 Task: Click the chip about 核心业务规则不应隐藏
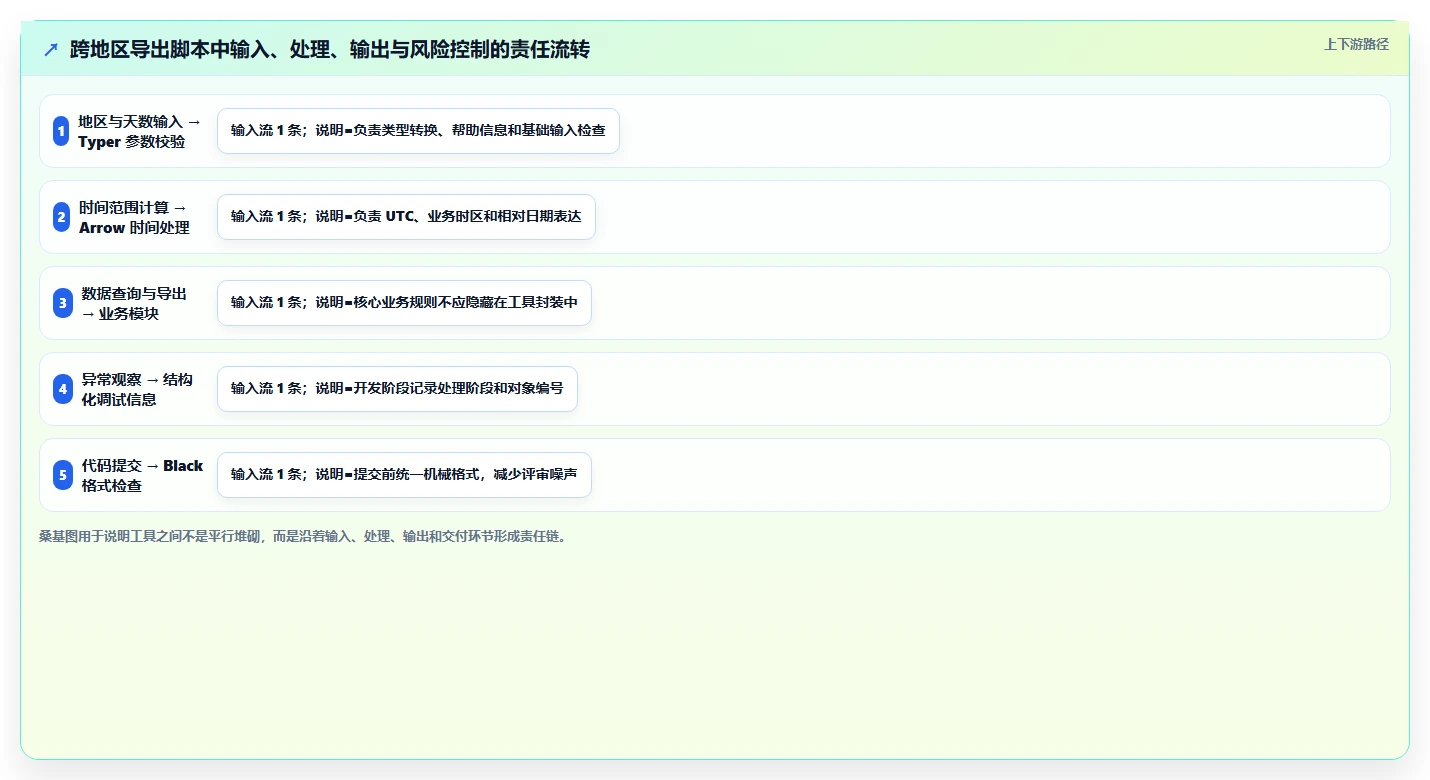click(x=404, y=303)
